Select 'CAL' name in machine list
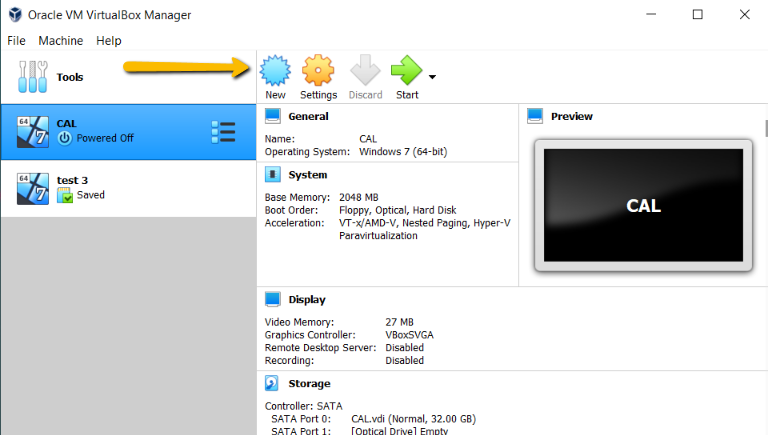 coord(67,123)
